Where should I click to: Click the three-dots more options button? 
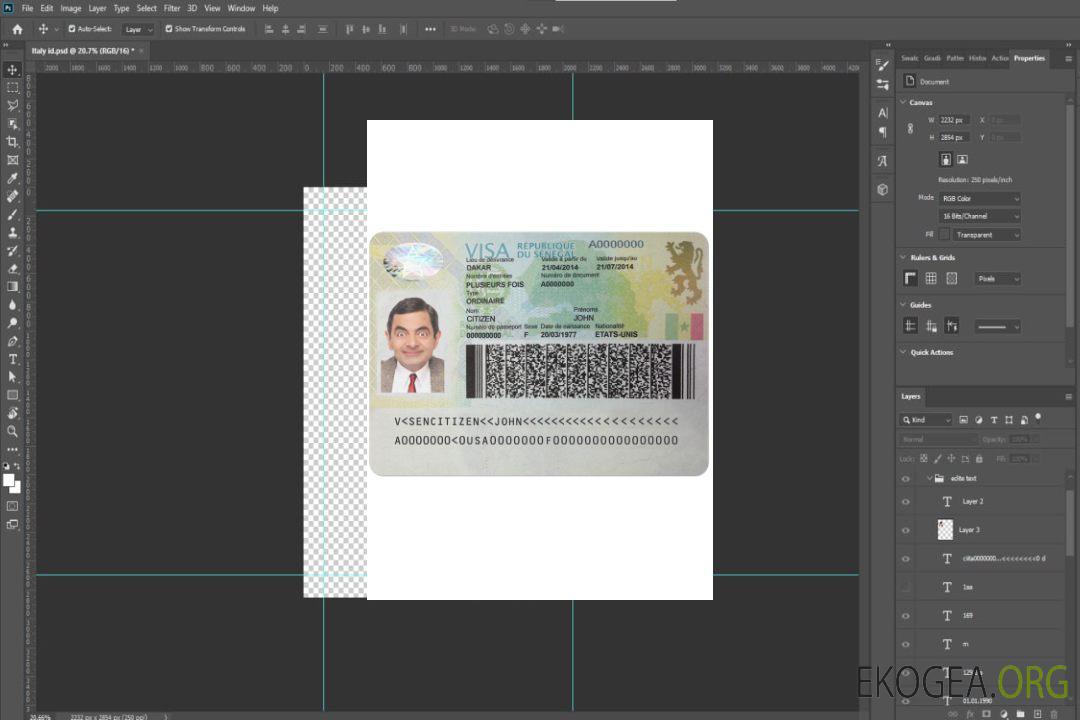[430, 29]
